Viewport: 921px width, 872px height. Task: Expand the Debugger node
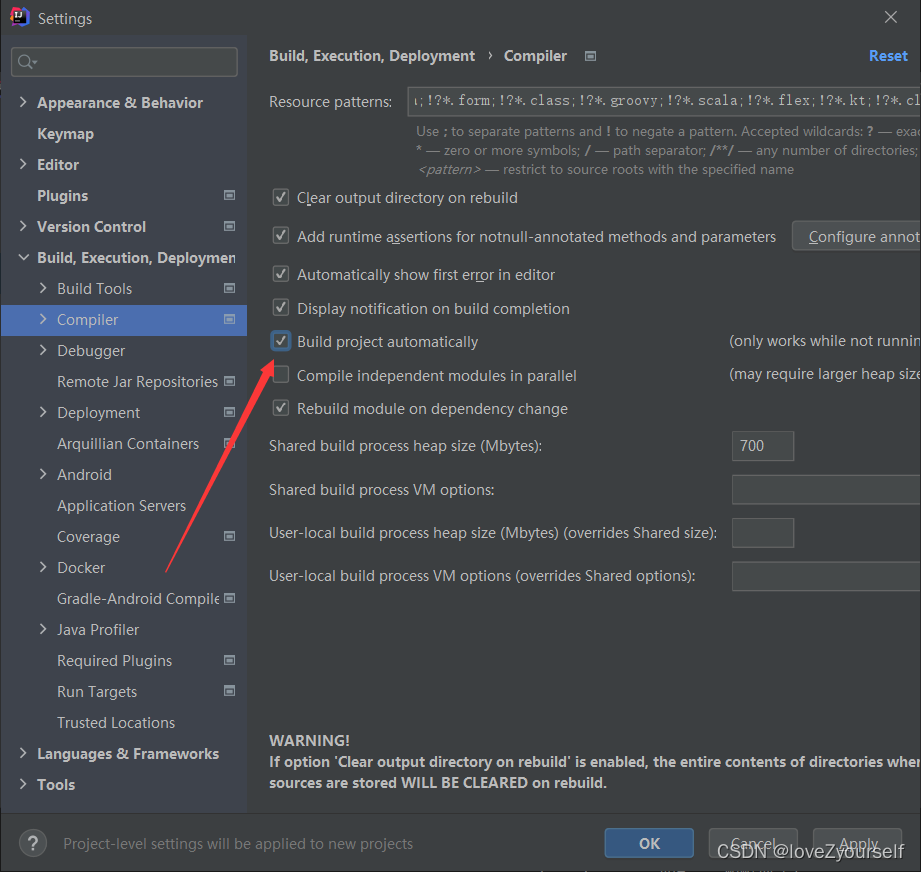[x=43, y=350]
